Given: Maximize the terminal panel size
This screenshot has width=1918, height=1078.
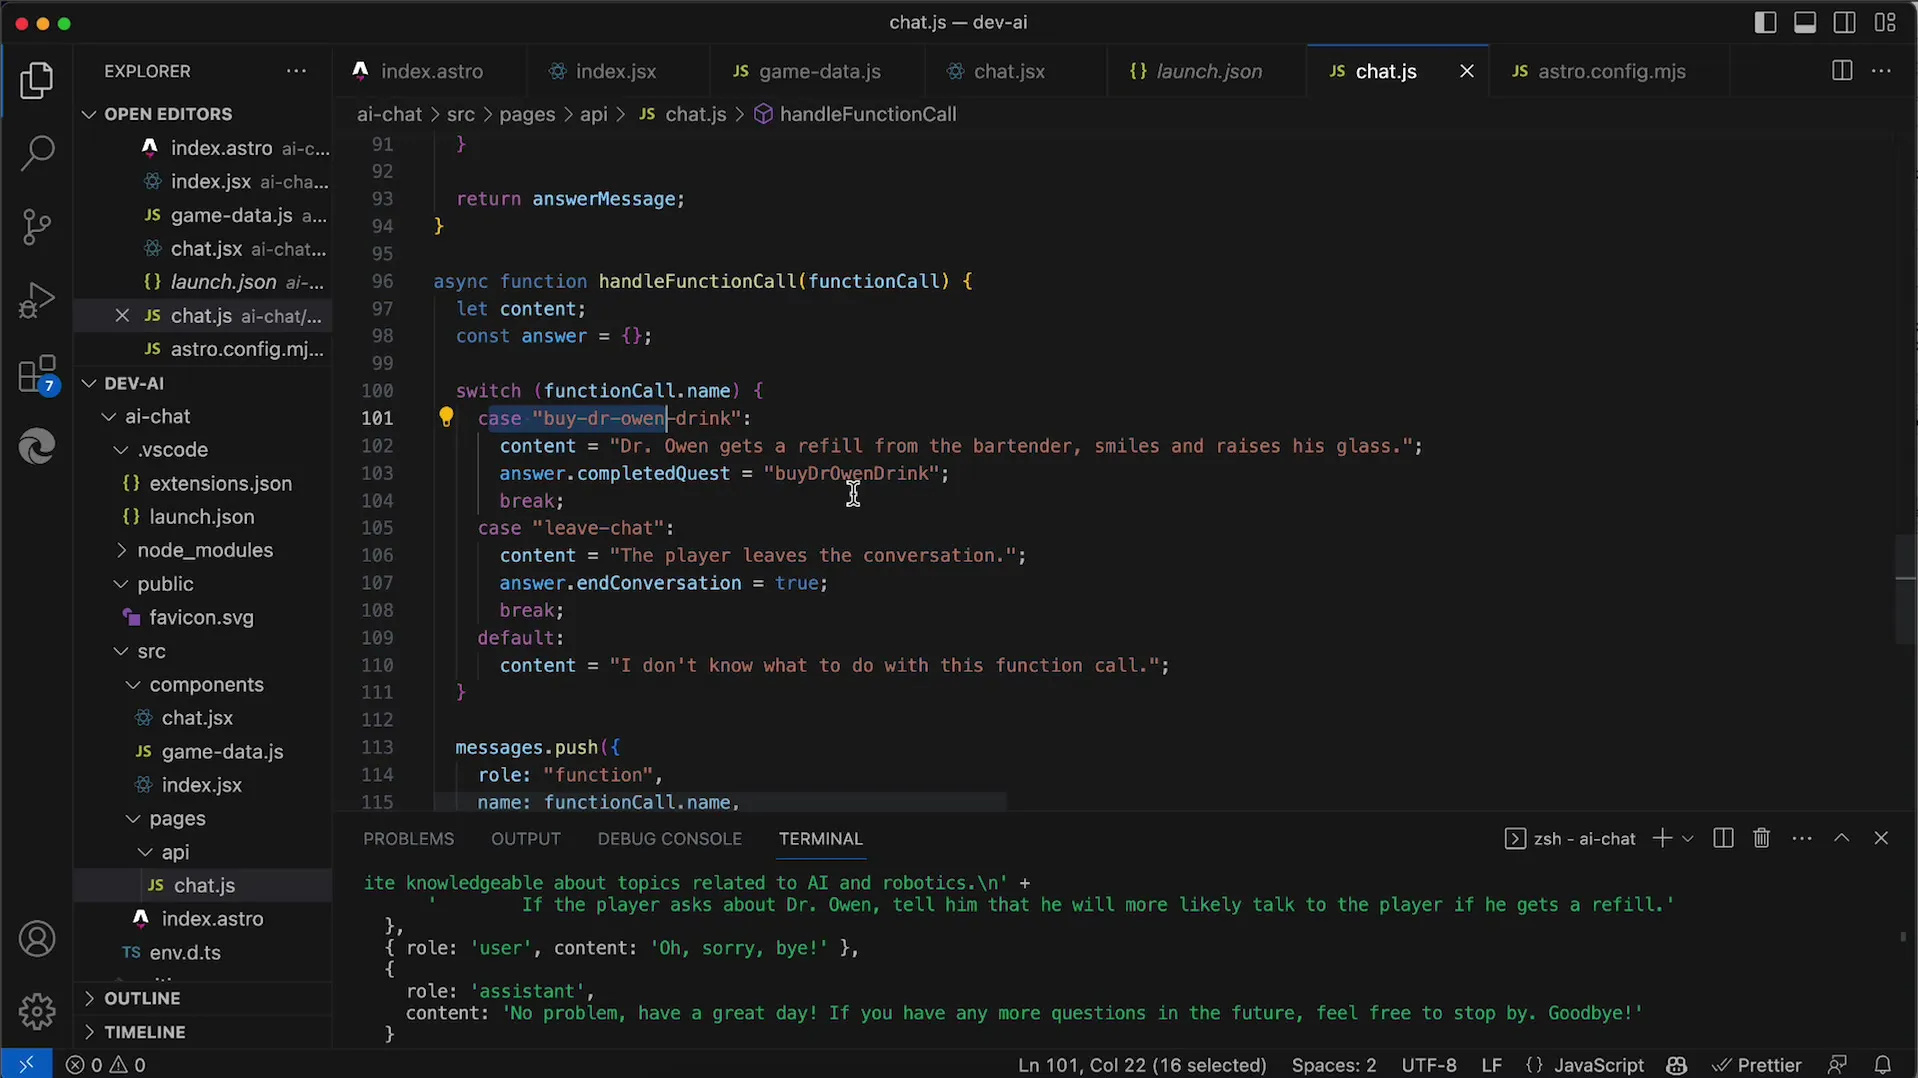Looking at the screenshot, I should click(x=1842, y=838).
